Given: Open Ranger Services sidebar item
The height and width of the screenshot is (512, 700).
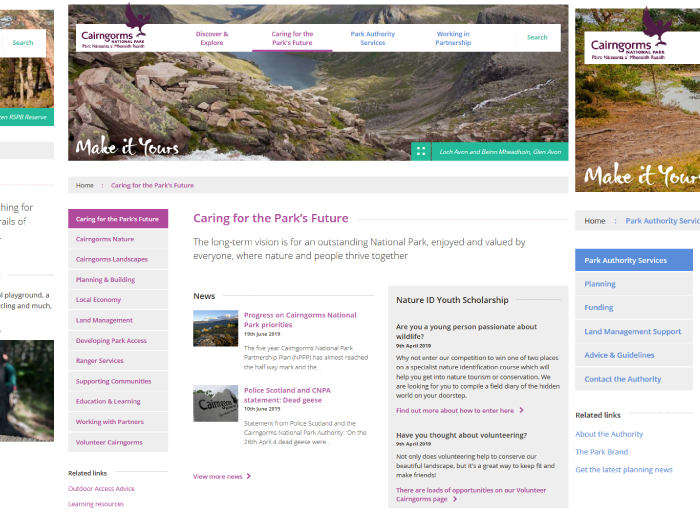Looking at the screenshot, I should [118, 361].
